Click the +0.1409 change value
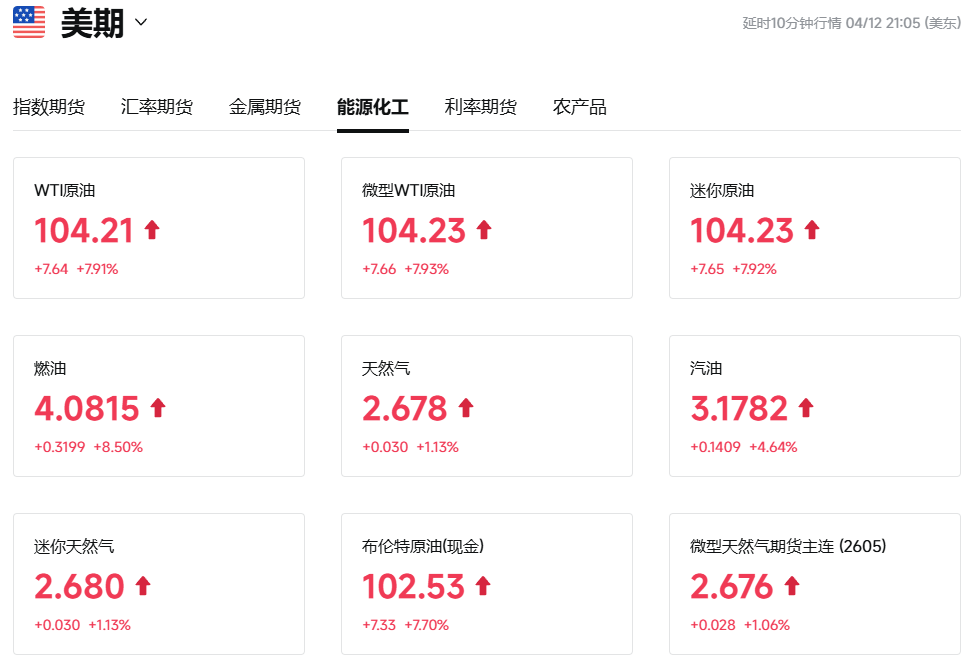 pos(716,447)
